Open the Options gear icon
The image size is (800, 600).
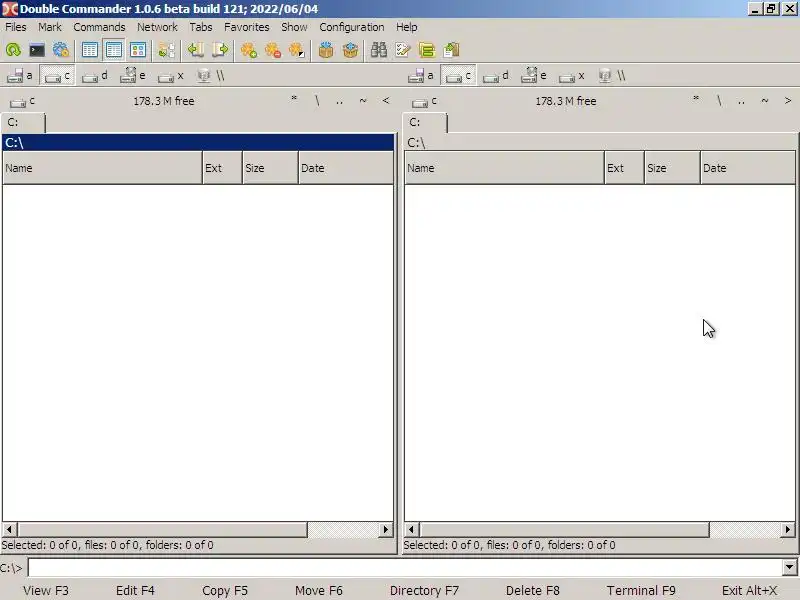tap(61, 50)
